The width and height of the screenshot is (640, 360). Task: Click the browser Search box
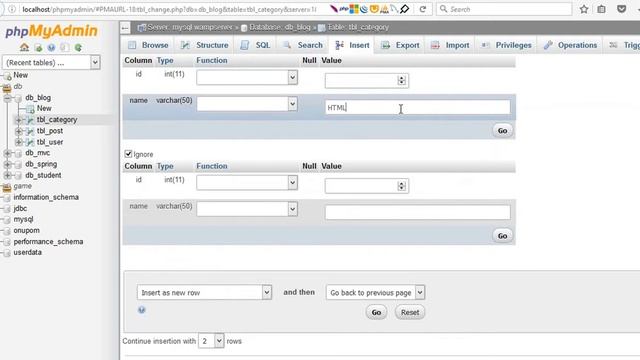pyautogui.click(x=504, y=9)
